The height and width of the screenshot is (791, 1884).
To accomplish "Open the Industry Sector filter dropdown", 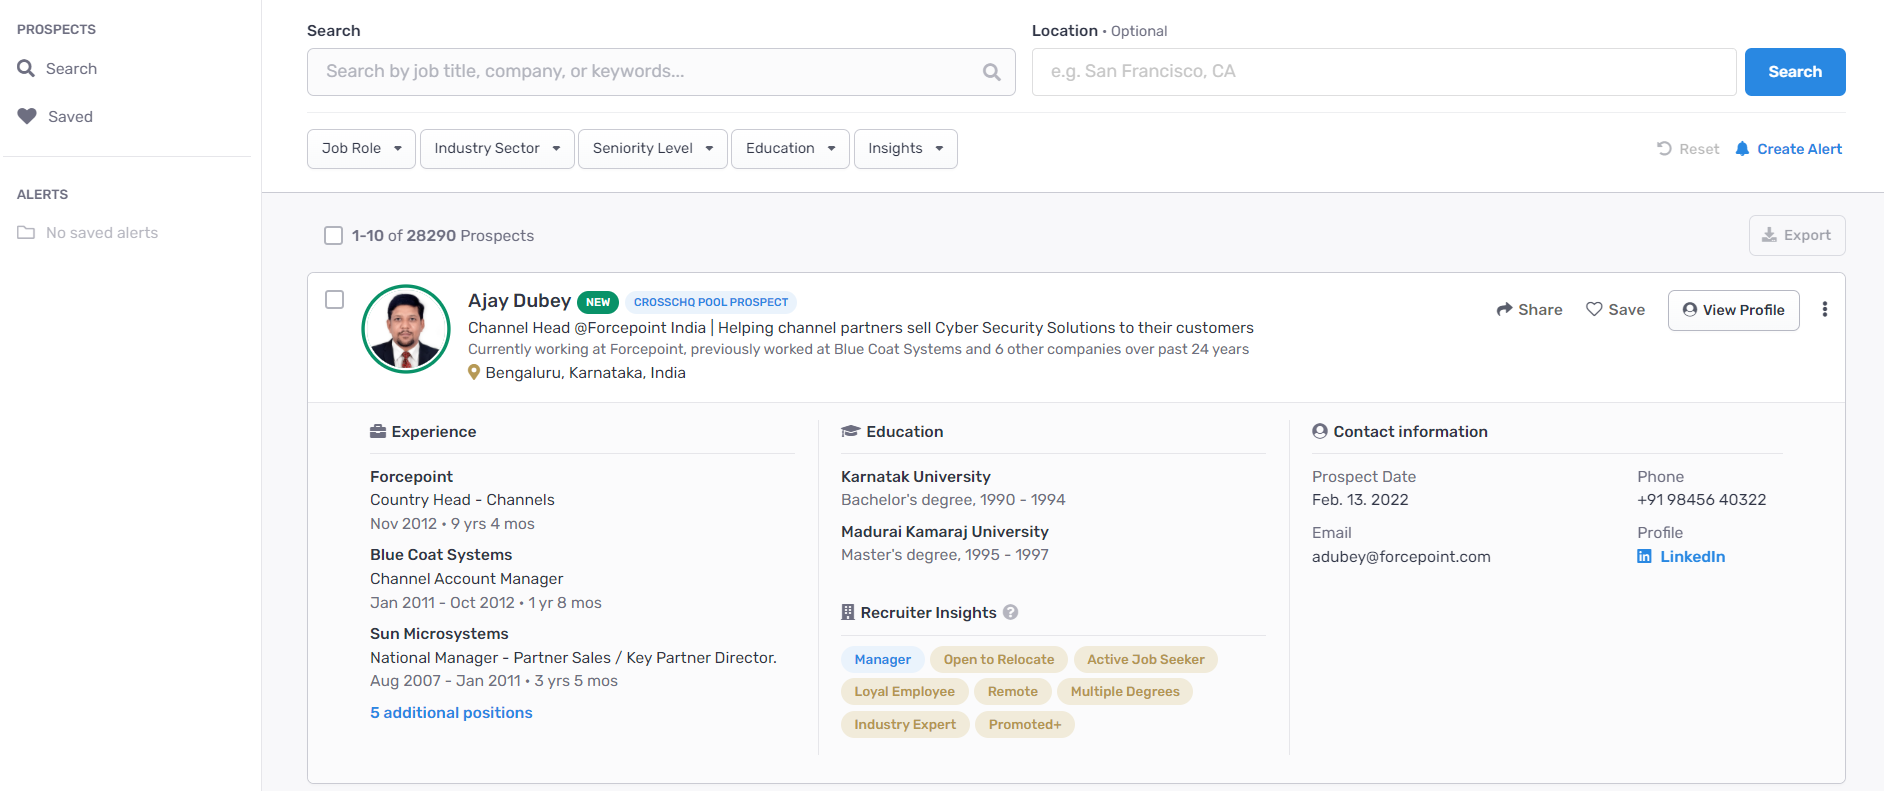I will click(497, 149).
